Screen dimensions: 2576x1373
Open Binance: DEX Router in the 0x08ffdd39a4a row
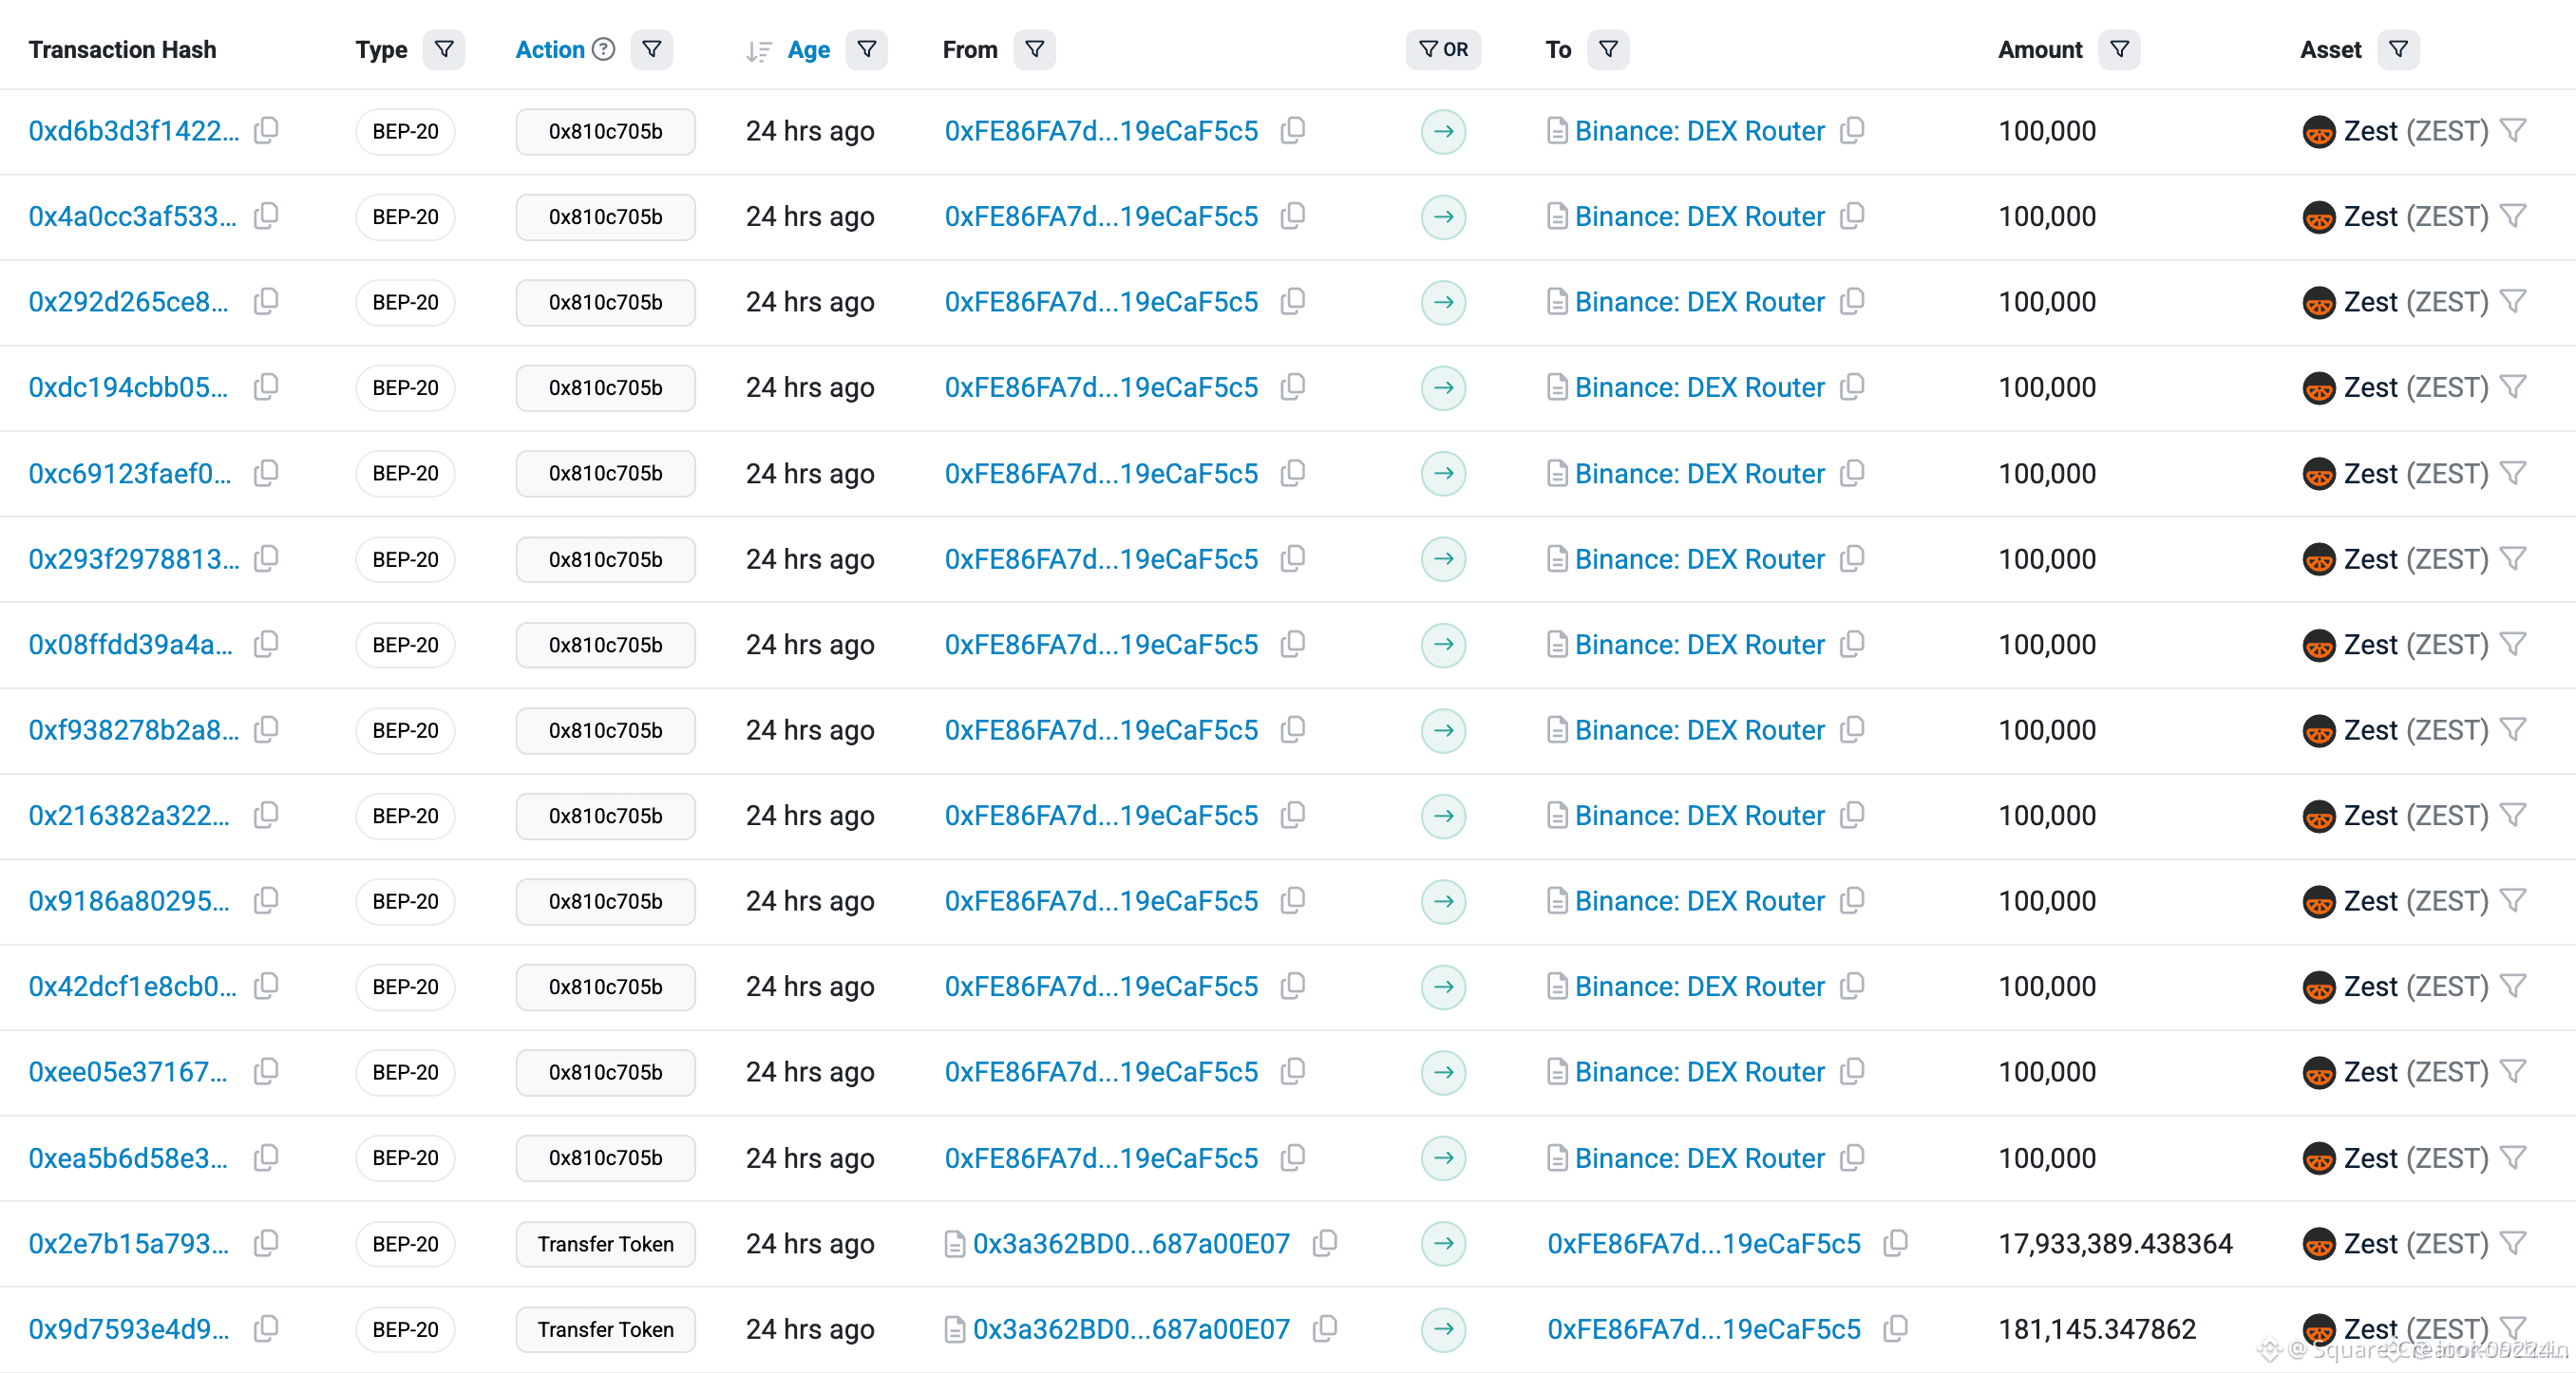tap(1700, 645)
